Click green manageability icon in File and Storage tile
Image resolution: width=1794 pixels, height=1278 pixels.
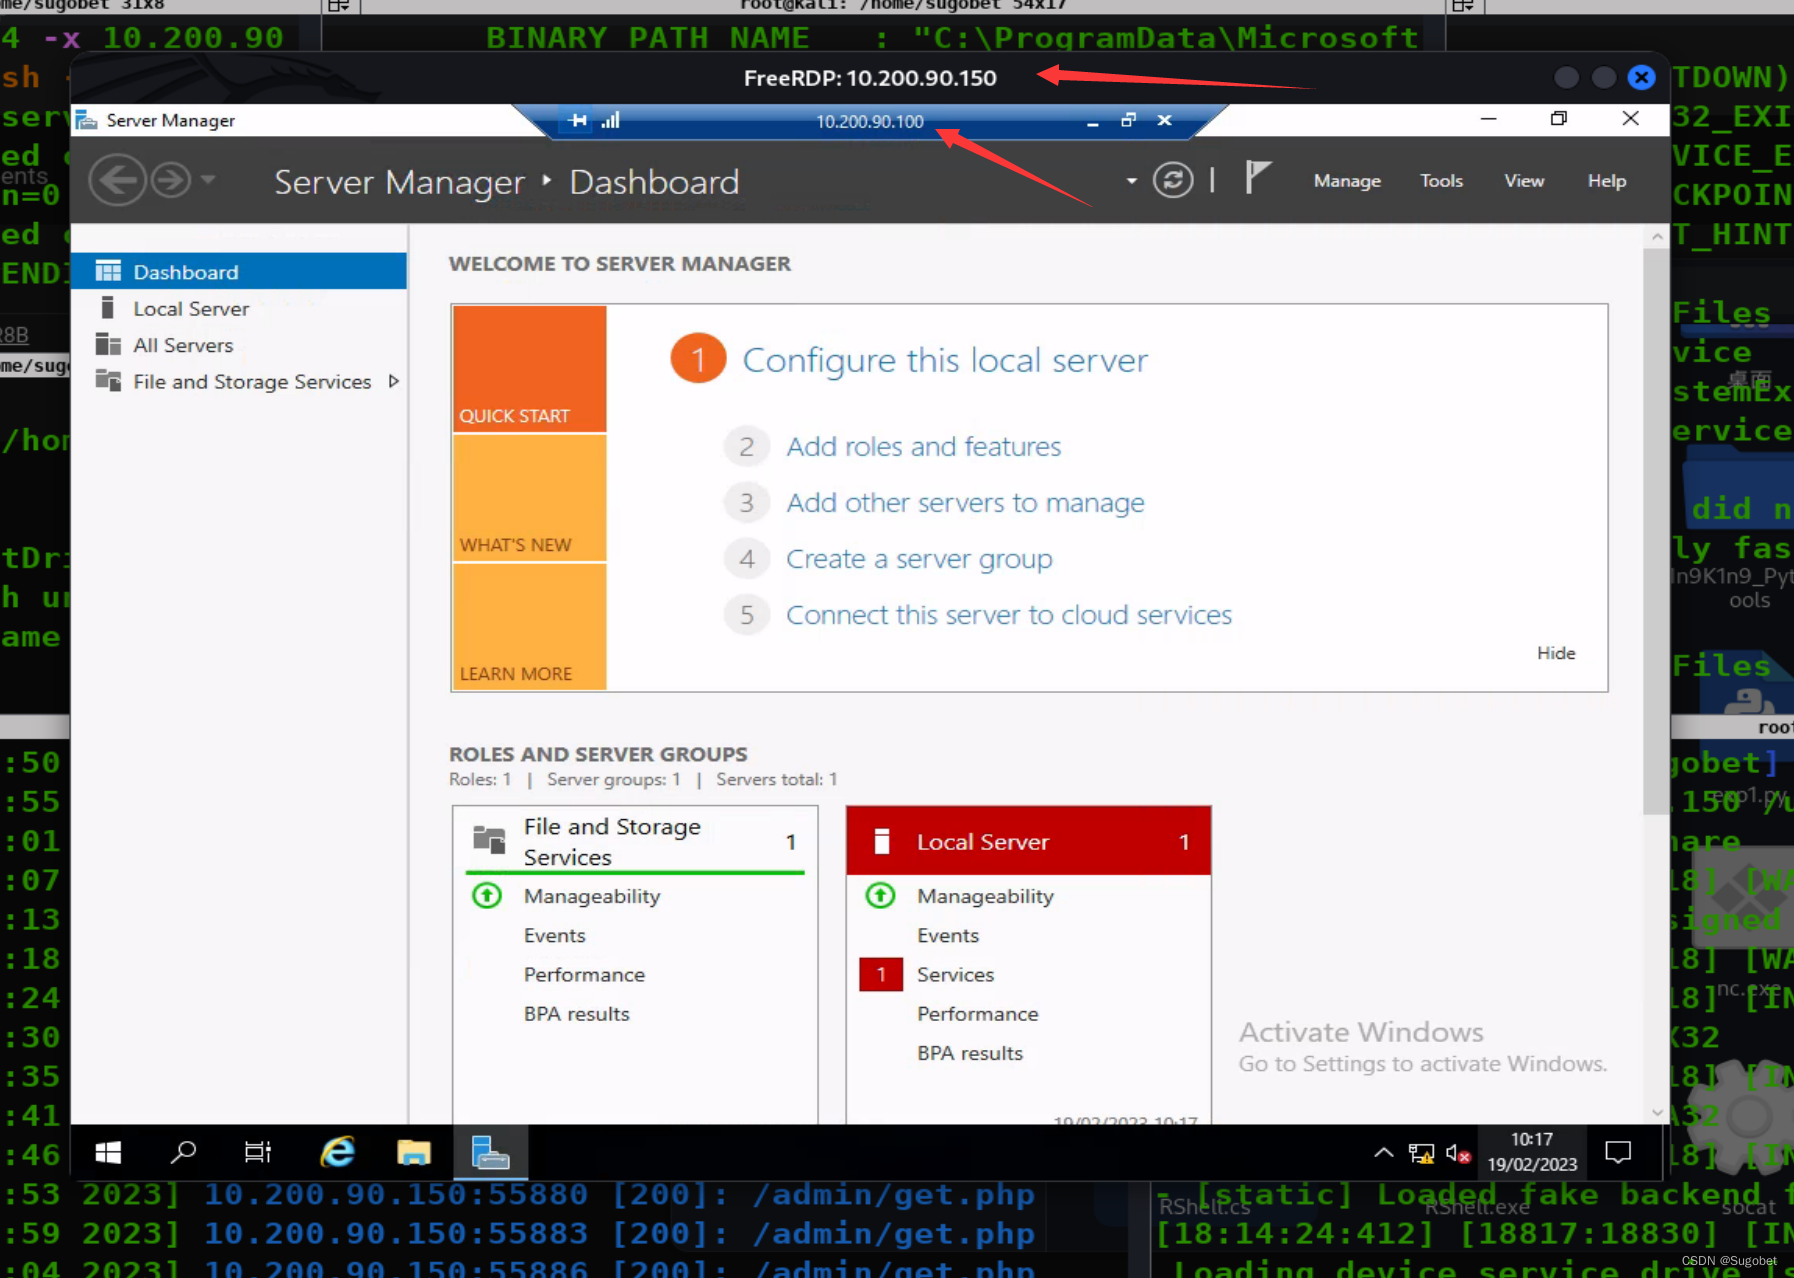point(487,895)
